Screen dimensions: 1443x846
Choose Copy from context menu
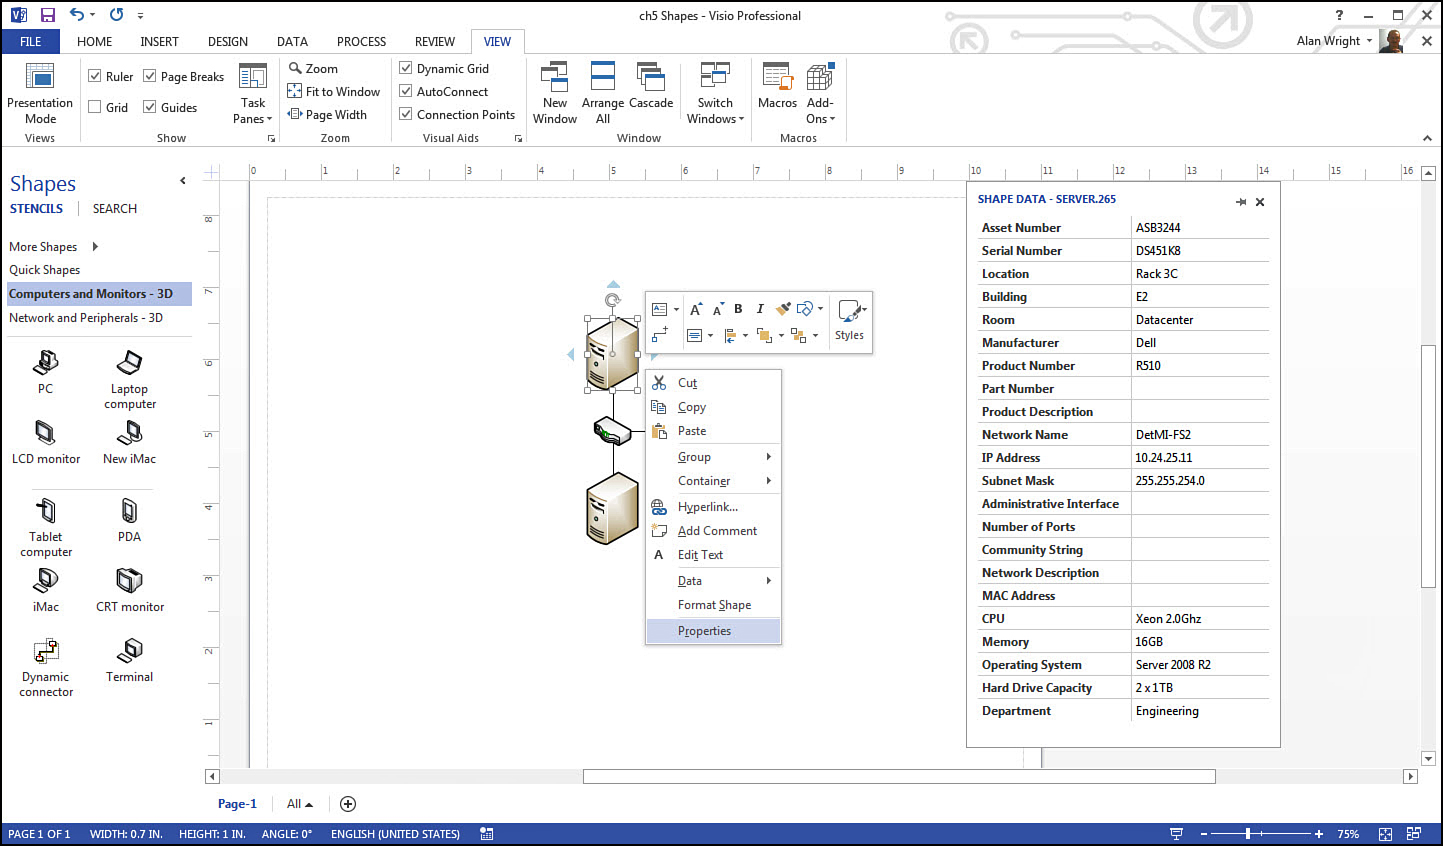pyautogui.click(x=713, y=407)
